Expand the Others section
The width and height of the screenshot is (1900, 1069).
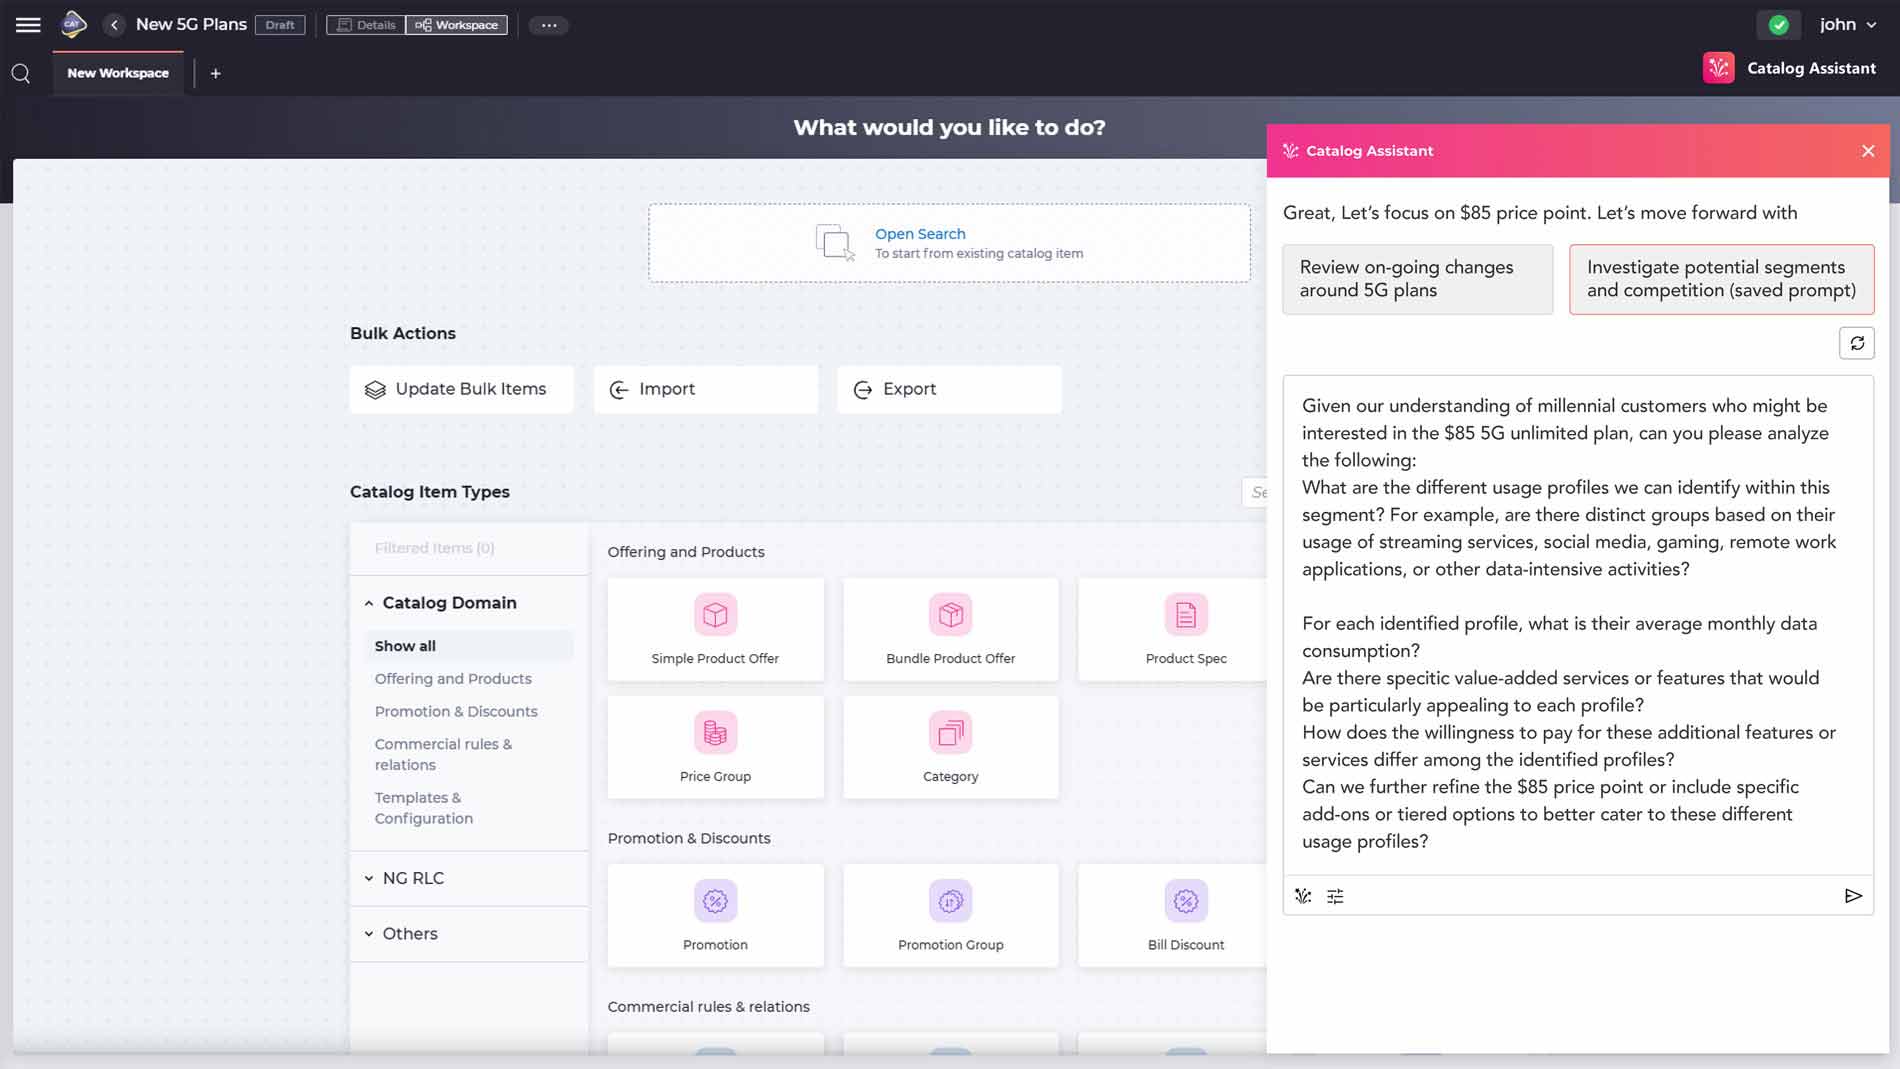369,934
